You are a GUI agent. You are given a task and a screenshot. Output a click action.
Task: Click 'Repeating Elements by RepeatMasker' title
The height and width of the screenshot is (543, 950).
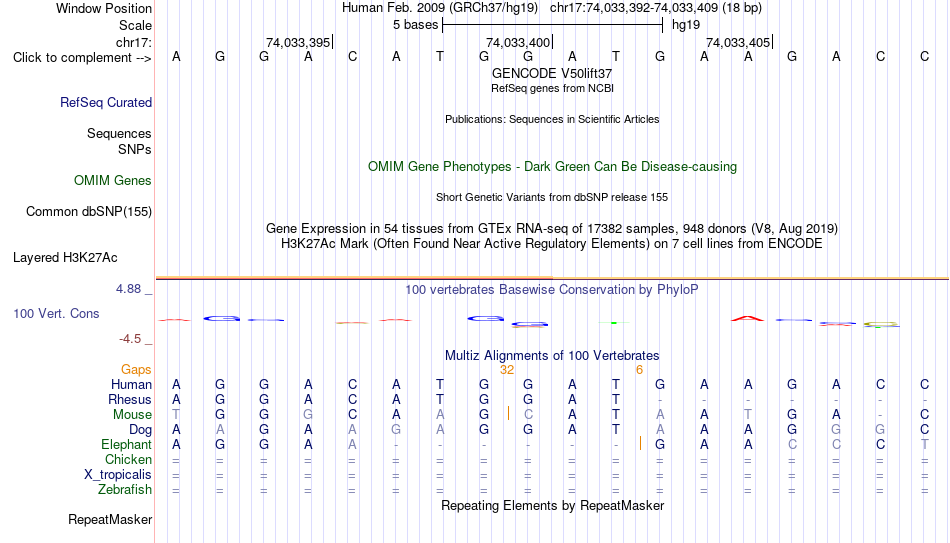552,505
